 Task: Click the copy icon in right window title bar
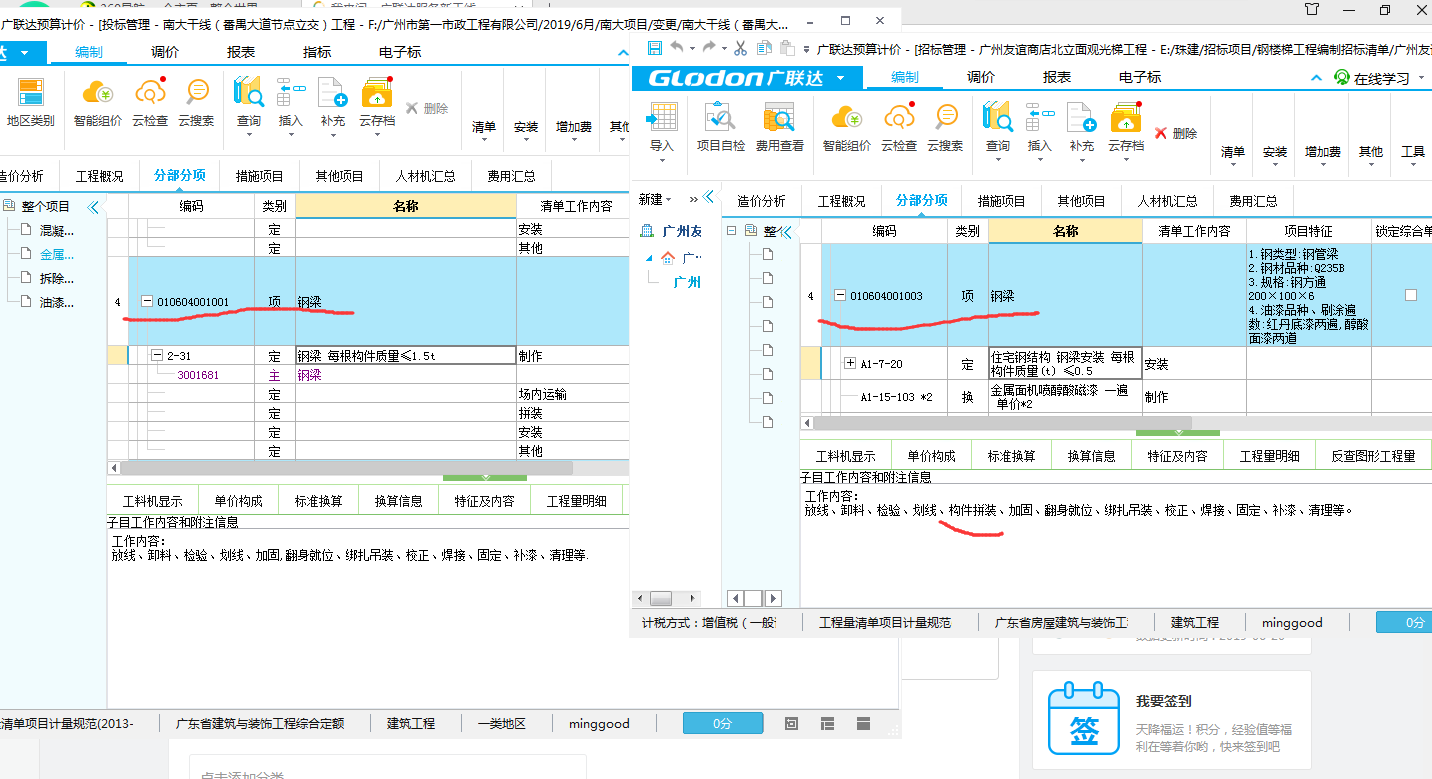click(x=764, y=48)
